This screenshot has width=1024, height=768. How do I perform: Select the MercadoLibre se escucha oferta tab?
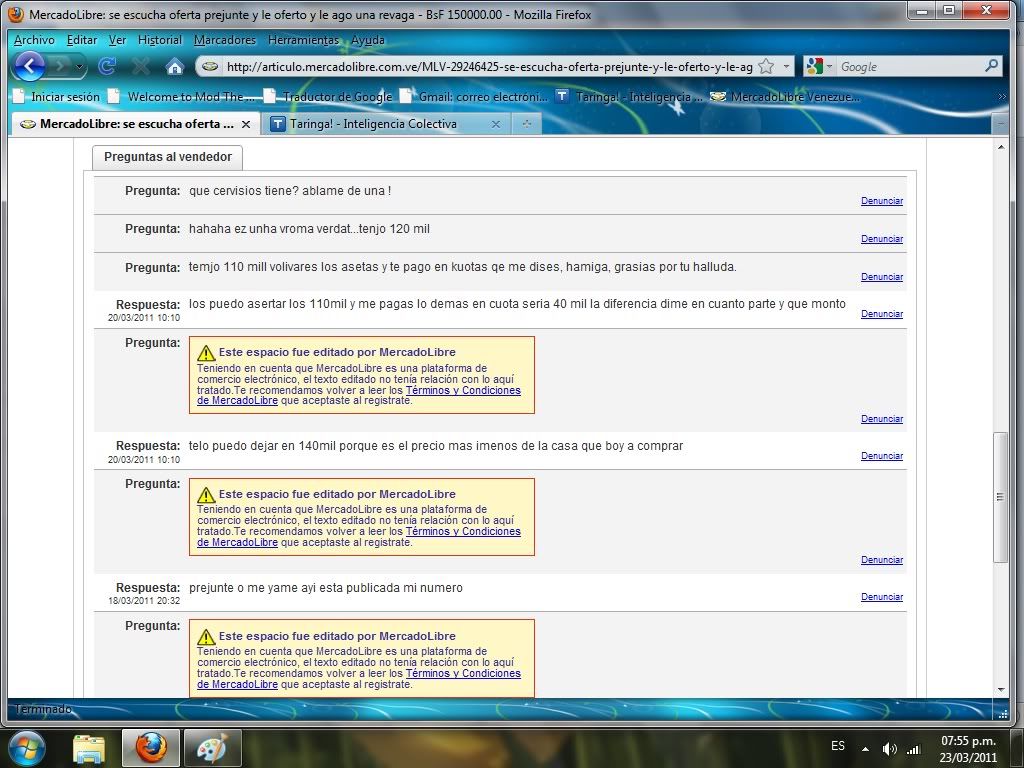135,123
